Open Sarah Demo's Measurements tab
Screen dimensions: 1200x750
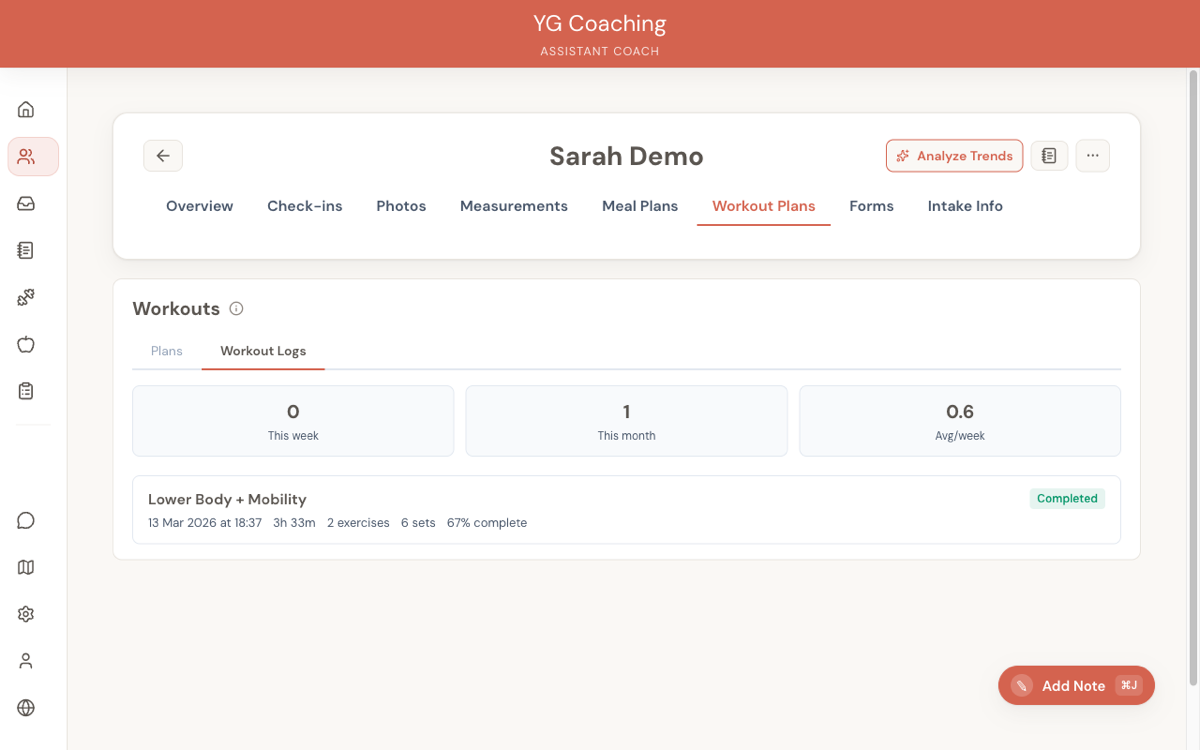pyautogui.click(x=514, y=206)
